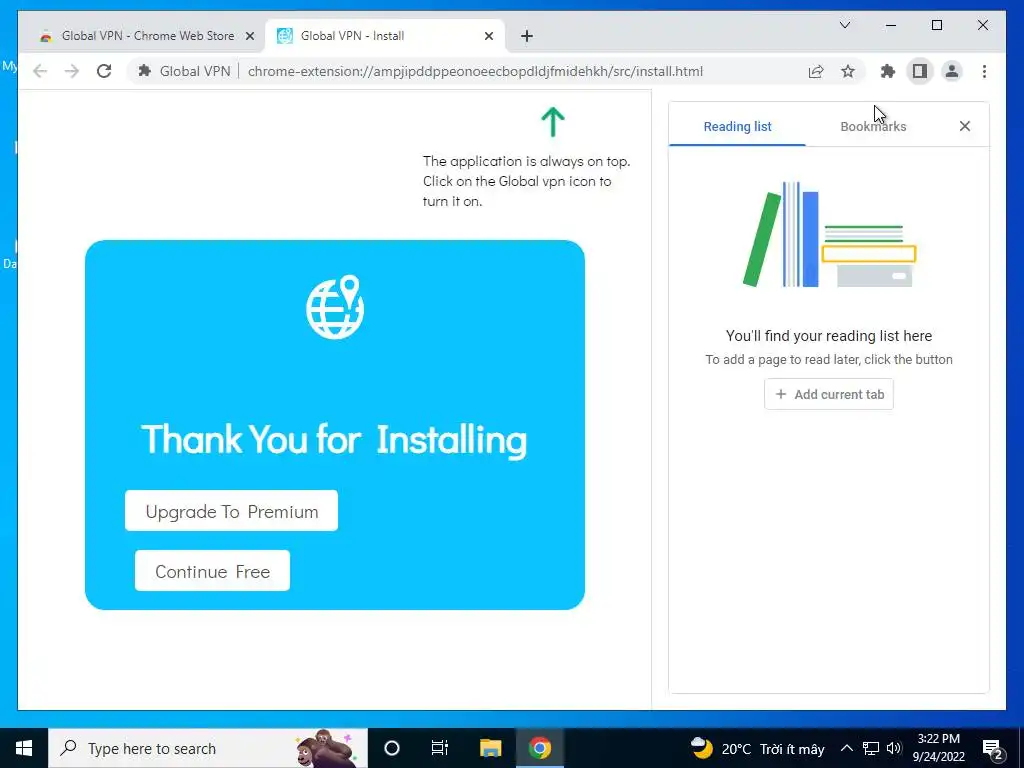The height and width of the screenshot is (768, 1024).
Task: Click the extension puzzle icon in address bar
Action: pyautogui.click(x=145, y=71)
